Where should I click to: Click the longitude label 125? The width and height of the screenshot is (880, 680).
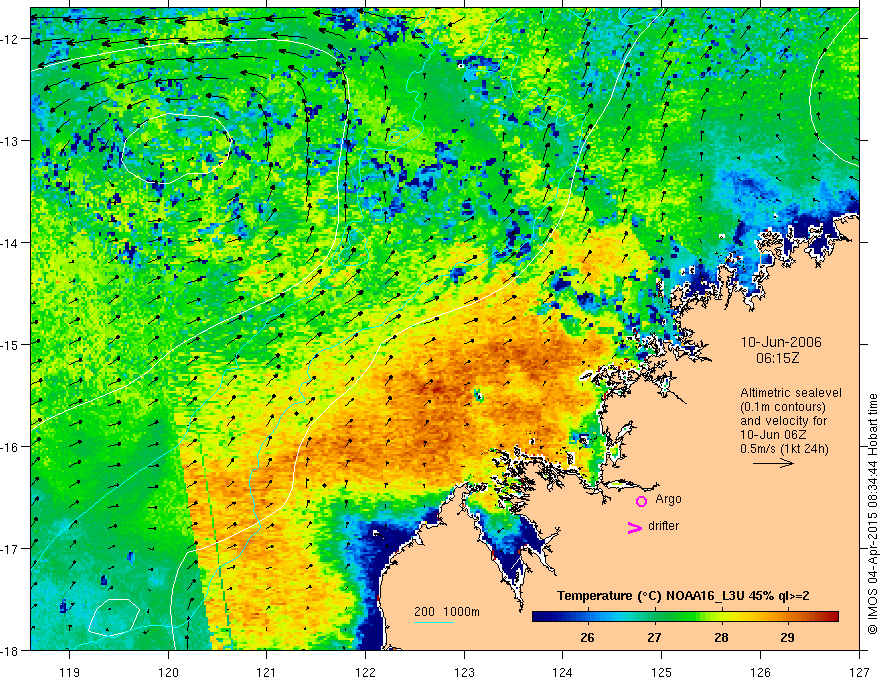662,672
